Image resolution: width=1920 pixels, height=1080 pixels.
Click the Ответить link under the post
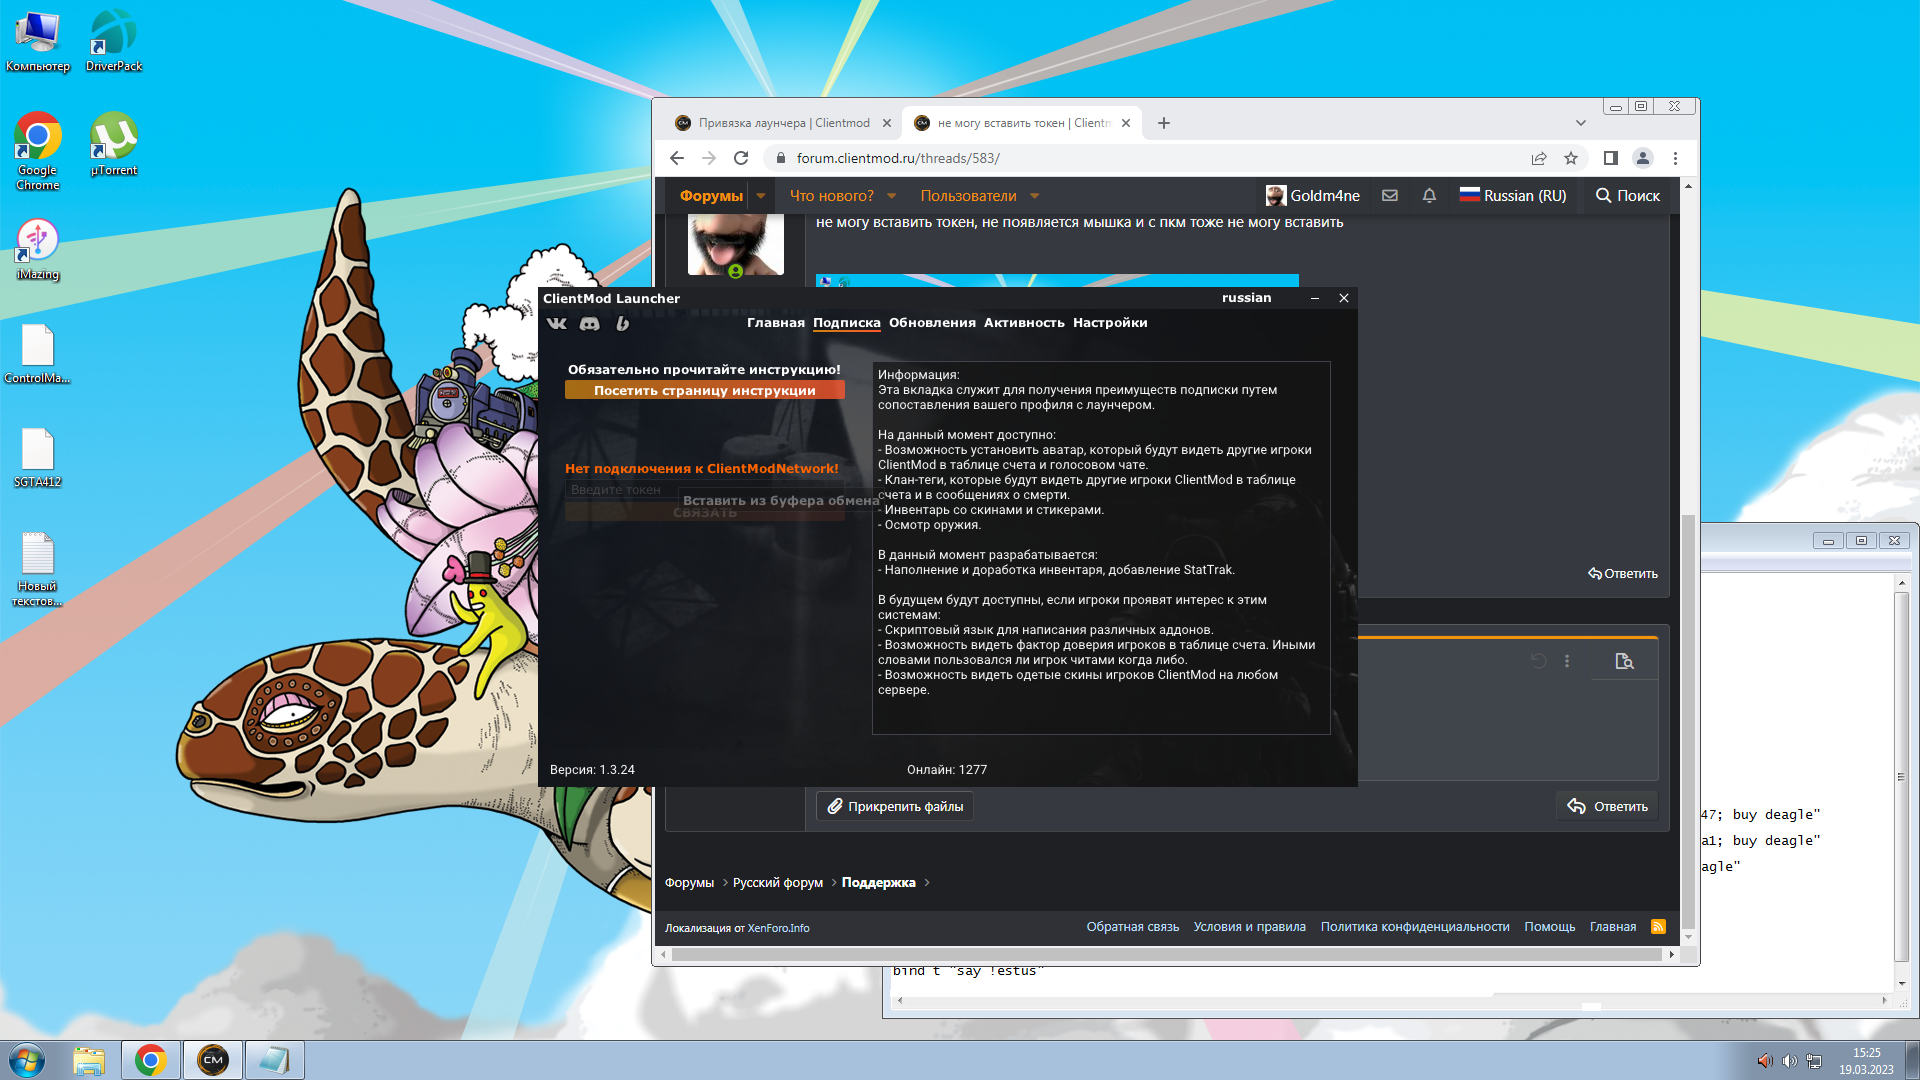click(x=1623, y=574)
